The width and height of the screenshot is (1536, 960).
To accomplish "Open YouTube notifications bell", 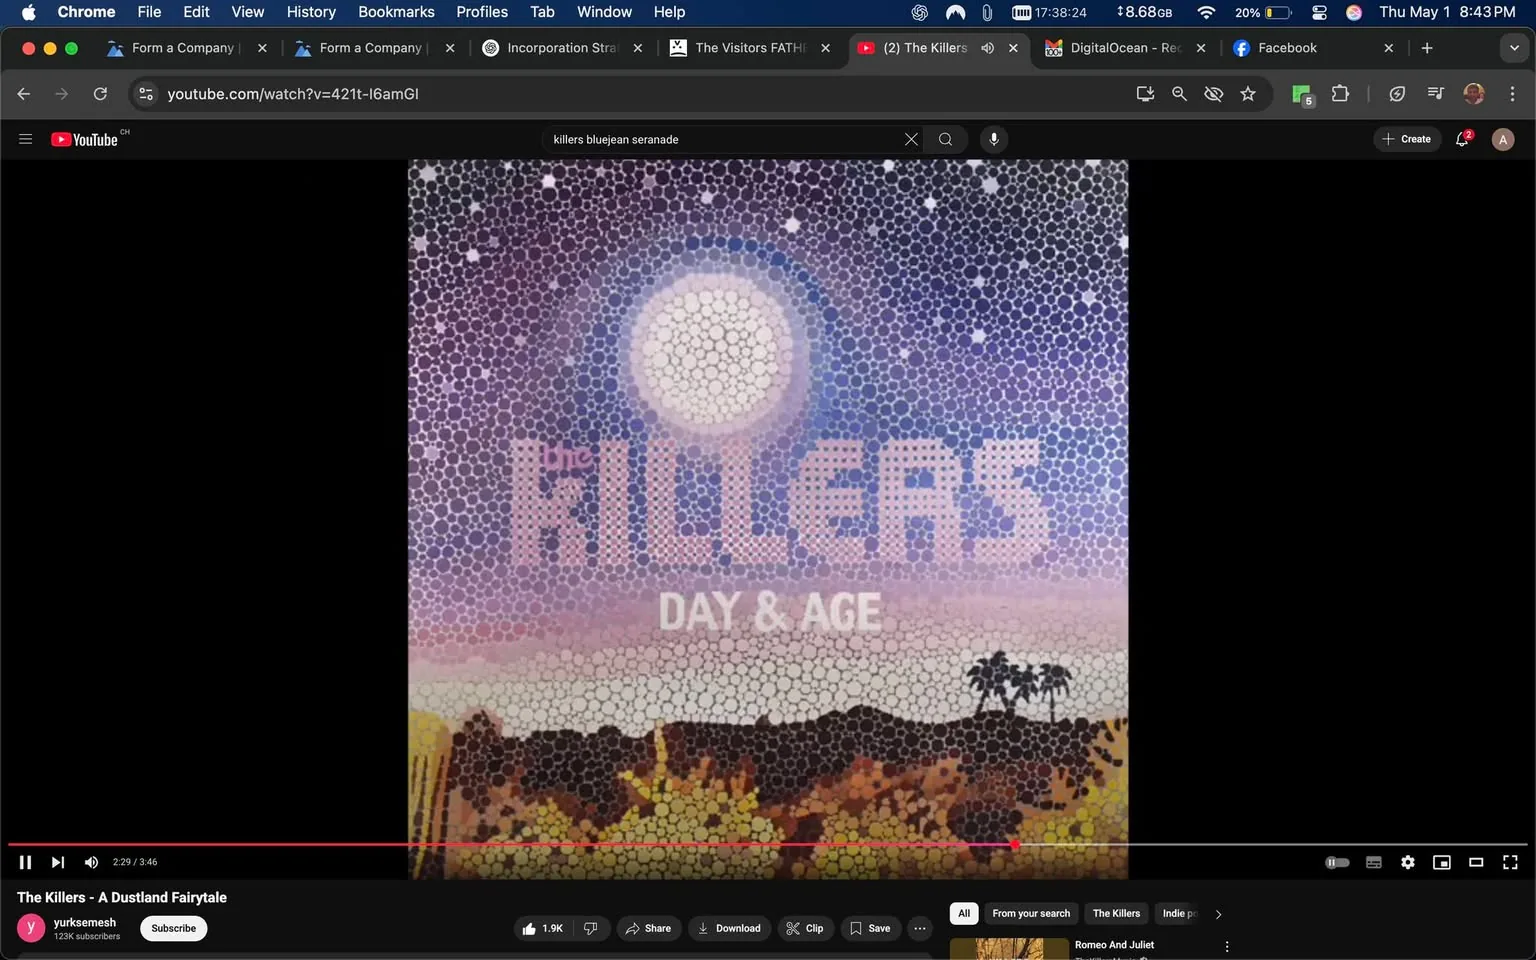I will click(1460, 139).
